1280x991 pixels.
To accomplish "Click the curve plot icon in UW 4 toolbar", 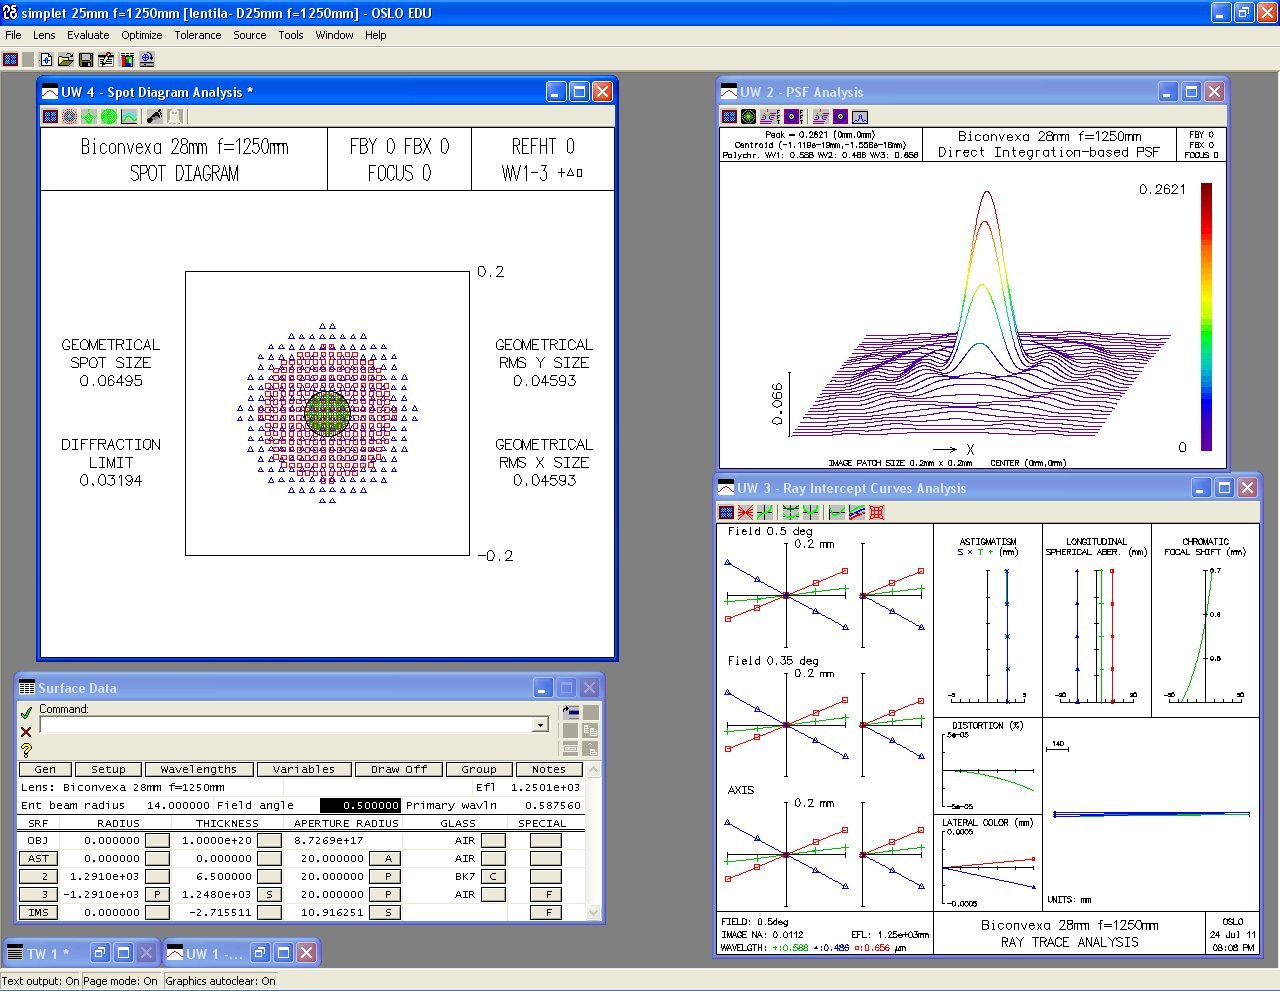I will pos(129,117).
